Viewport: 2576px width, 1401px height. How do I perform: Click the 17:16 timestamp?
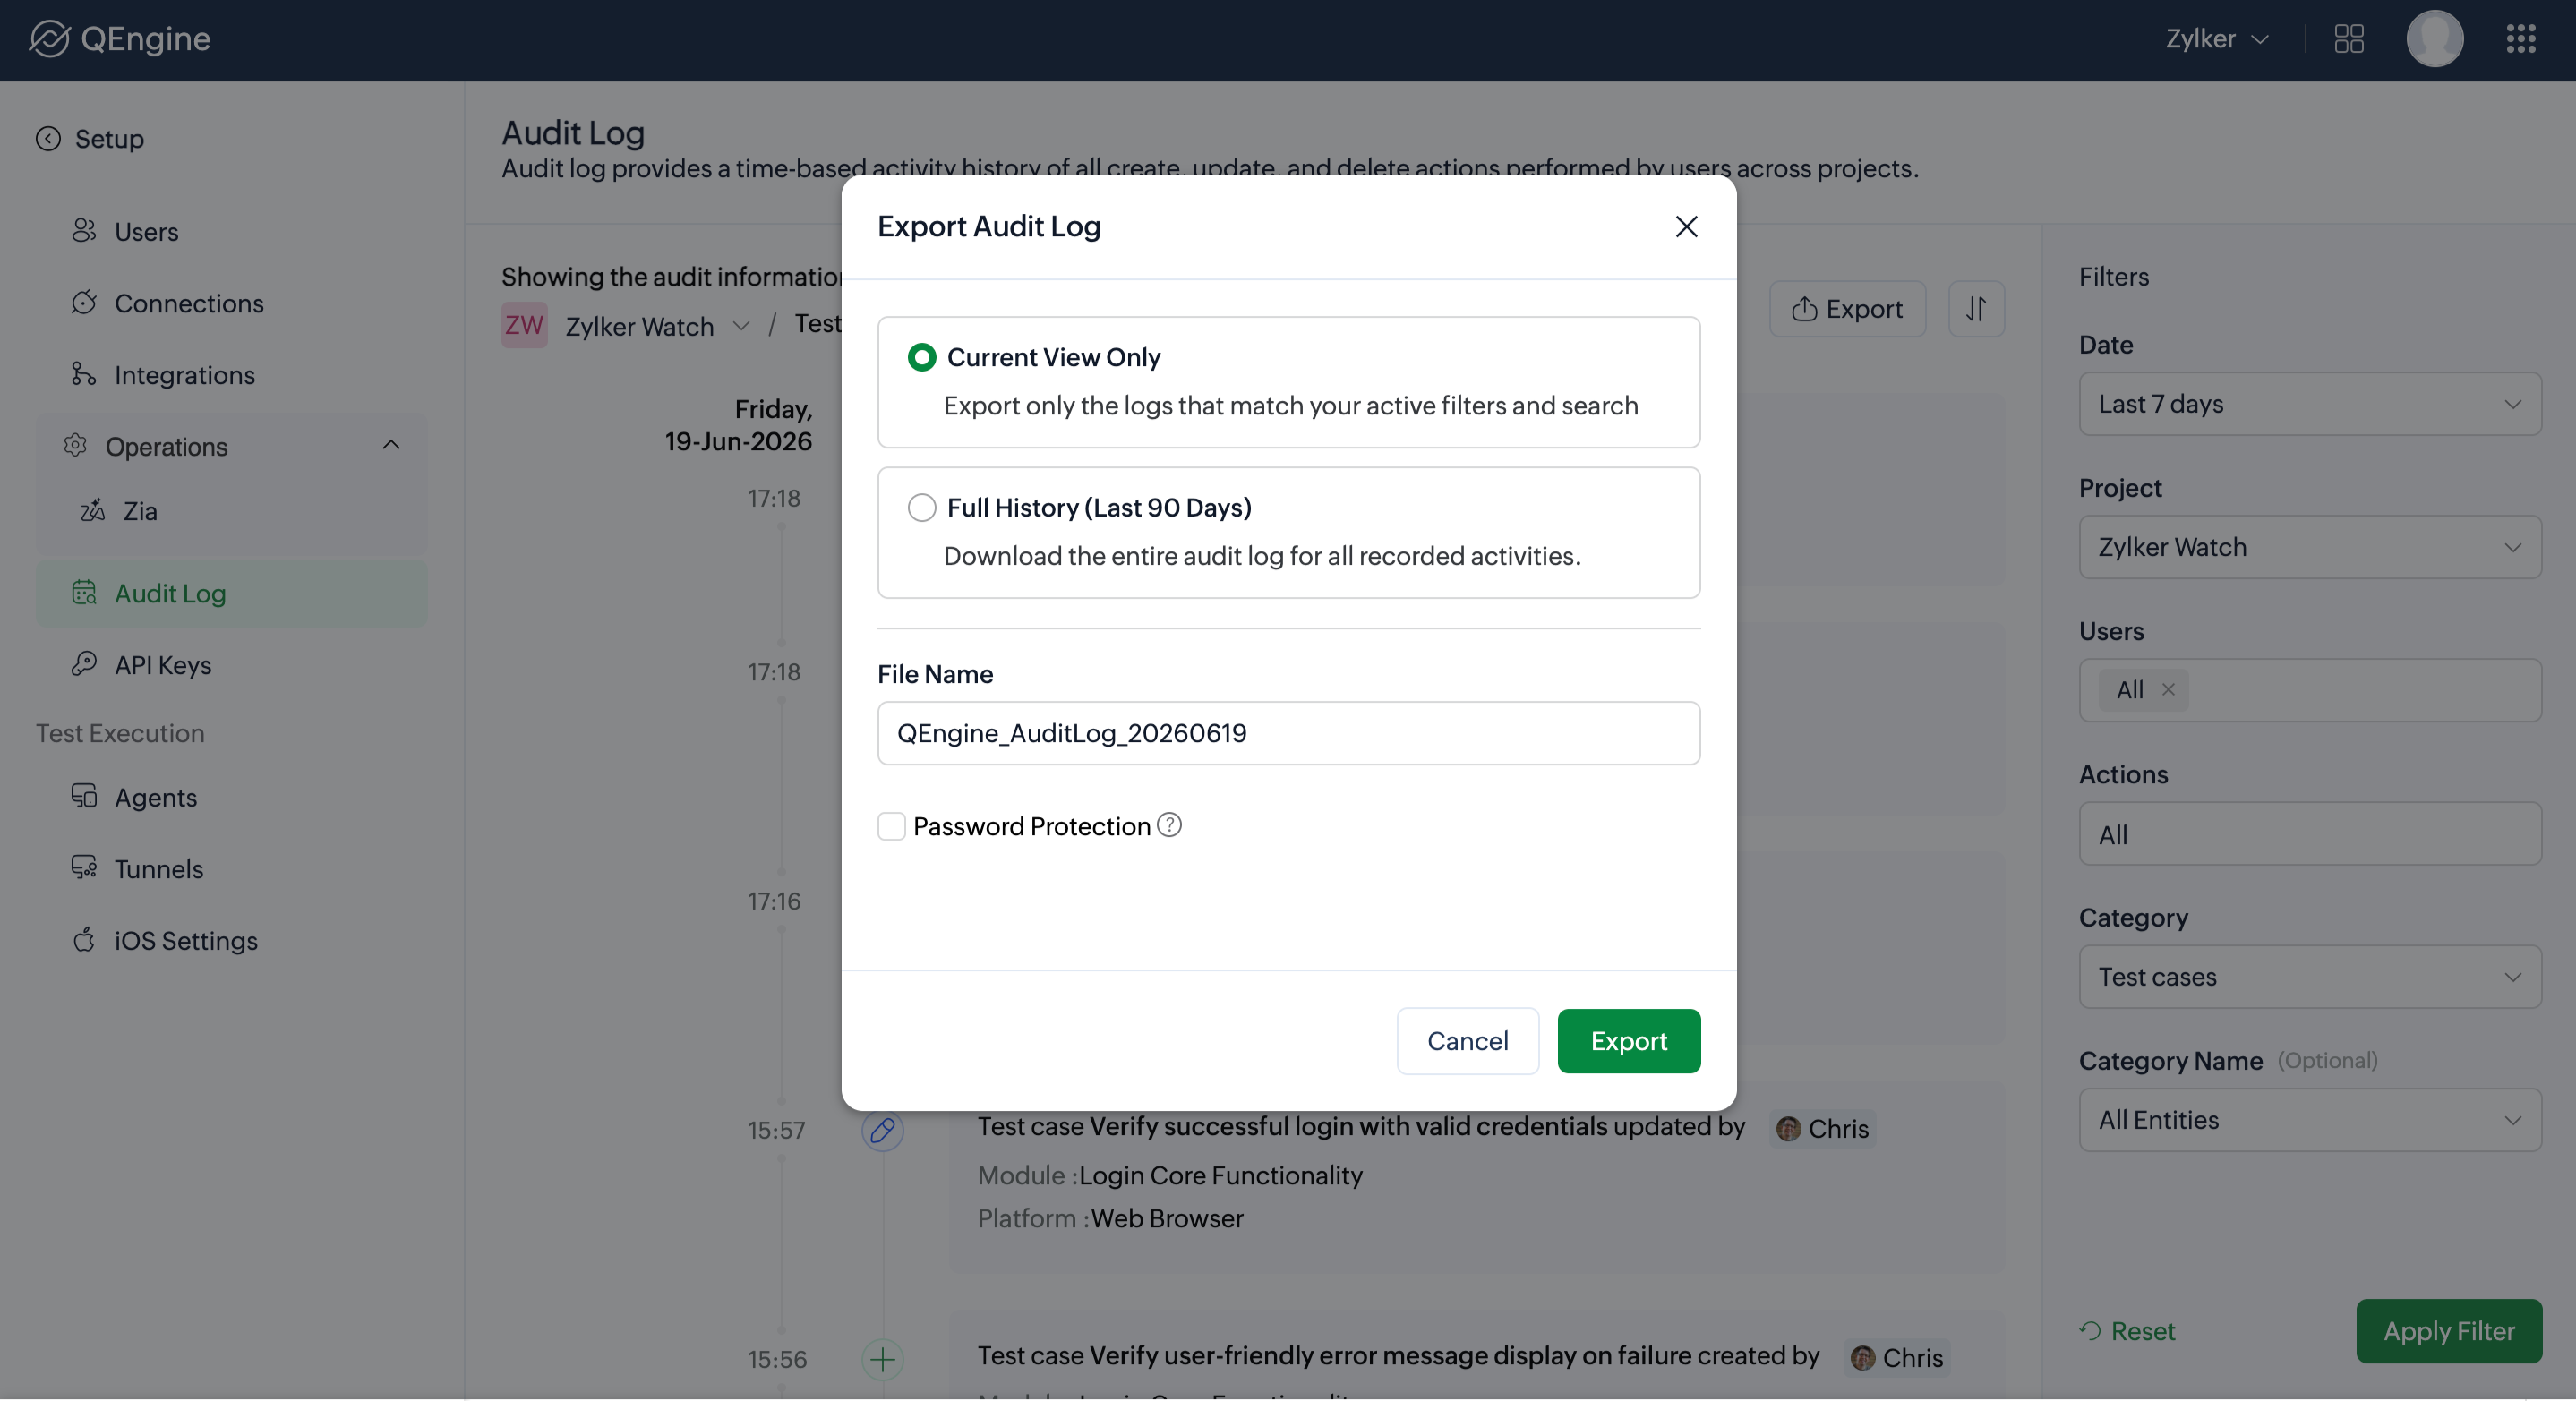click(774, 901)
